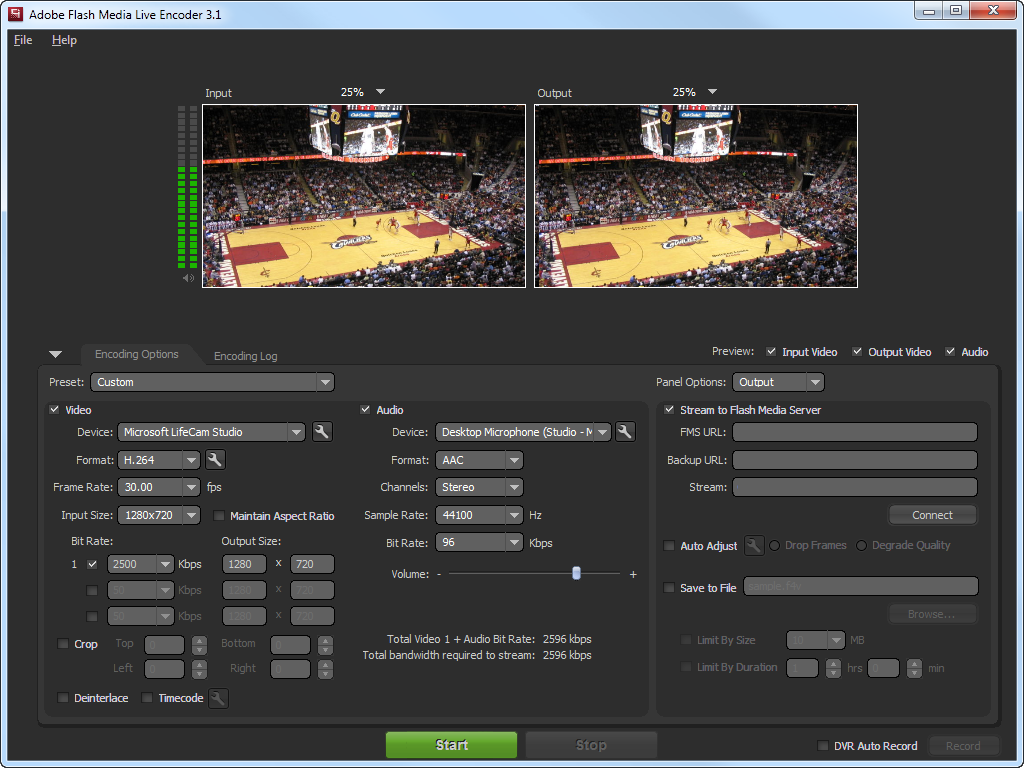Enable Auto Adjust checkbox
Screen dimensions: 1024x768
click(669, 545)
